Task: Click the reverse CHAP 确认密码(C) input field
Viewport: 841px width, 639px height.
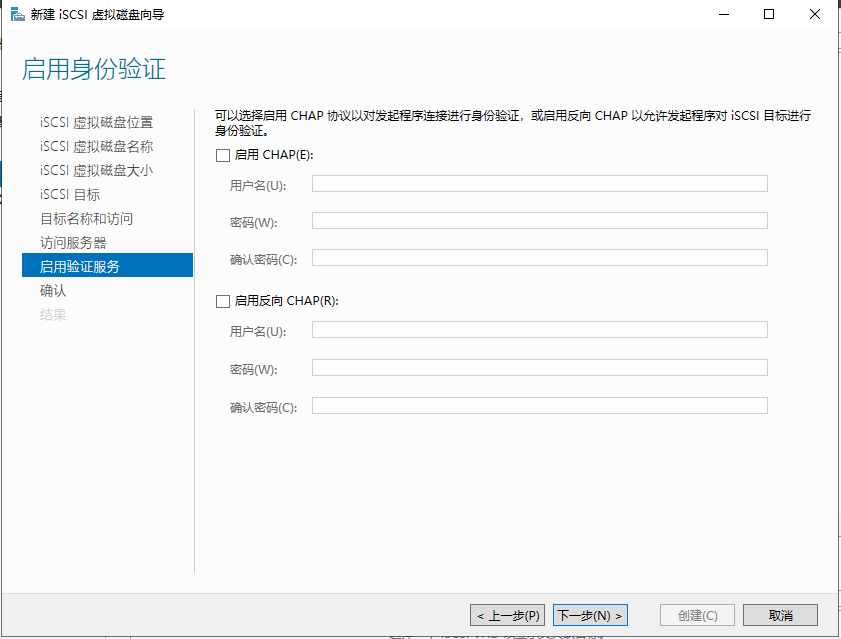Action: [x=540, y=406]
